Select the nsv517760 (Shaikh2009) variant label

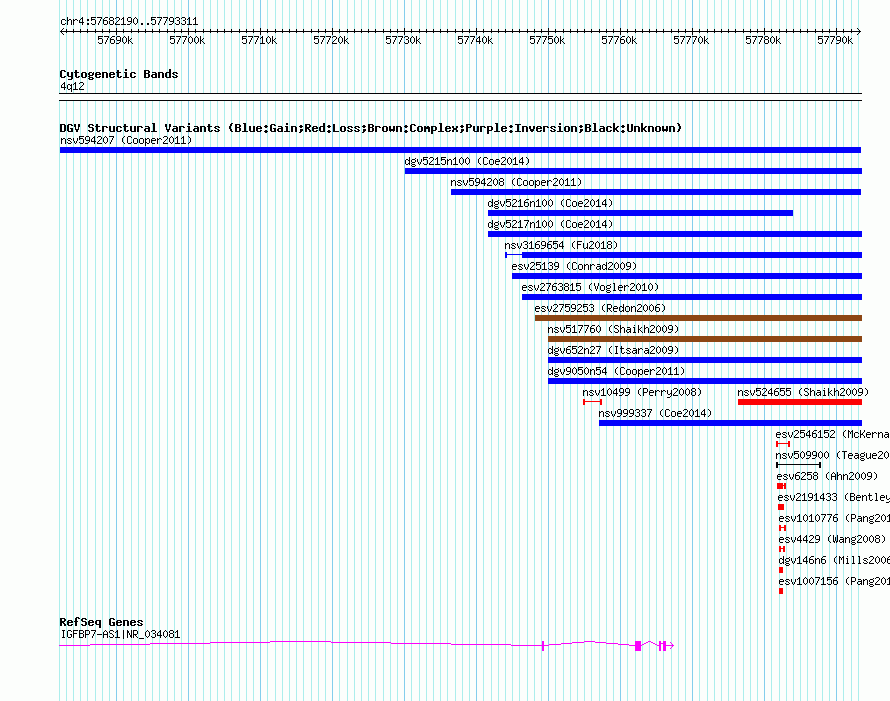pos(613,330)
